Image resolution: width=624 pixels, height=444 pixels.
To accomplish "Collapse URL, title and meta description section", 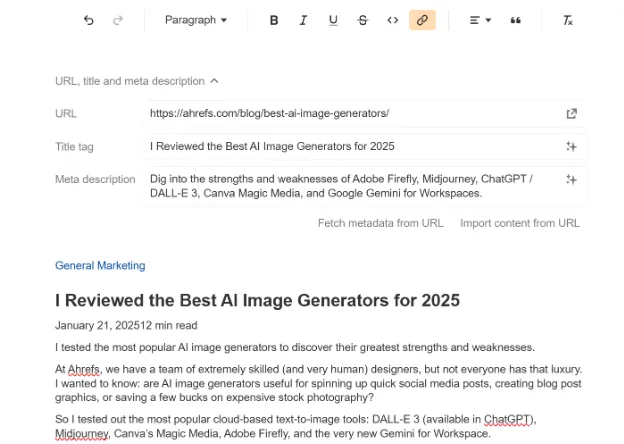I will coord(137,81).
